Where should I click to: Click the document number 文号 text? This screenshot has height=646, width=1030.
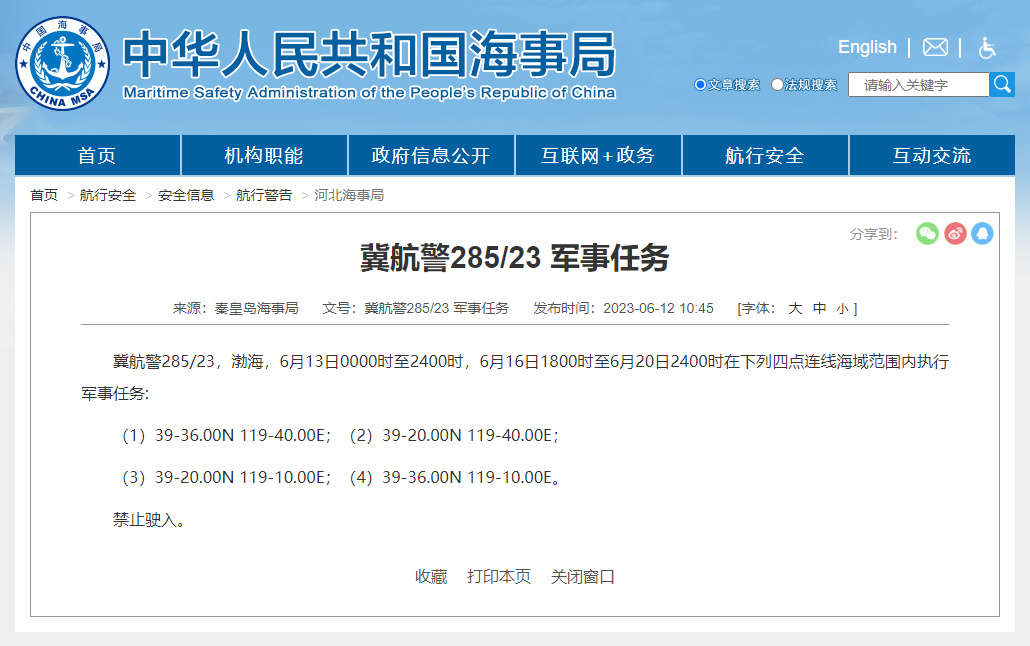(x=415, y=308)
